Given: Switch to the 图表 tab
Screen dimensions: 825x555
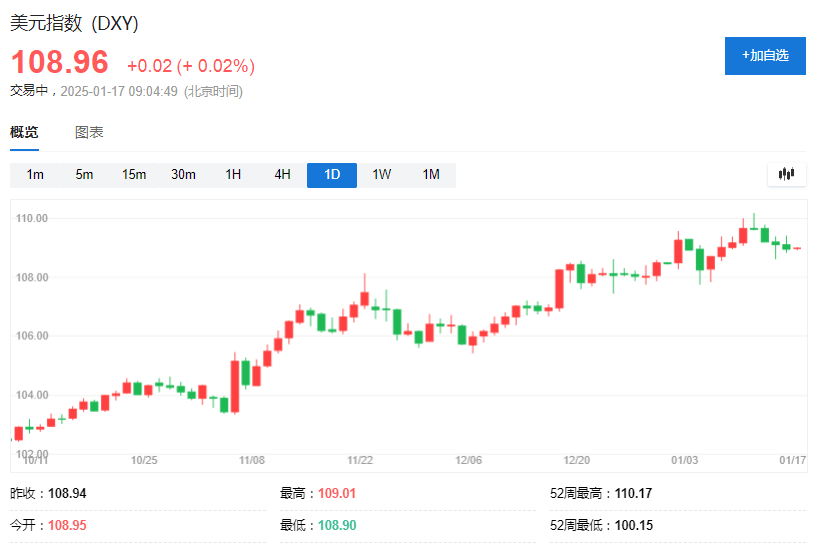Looking at the screenshot, I should coord(89,132).
